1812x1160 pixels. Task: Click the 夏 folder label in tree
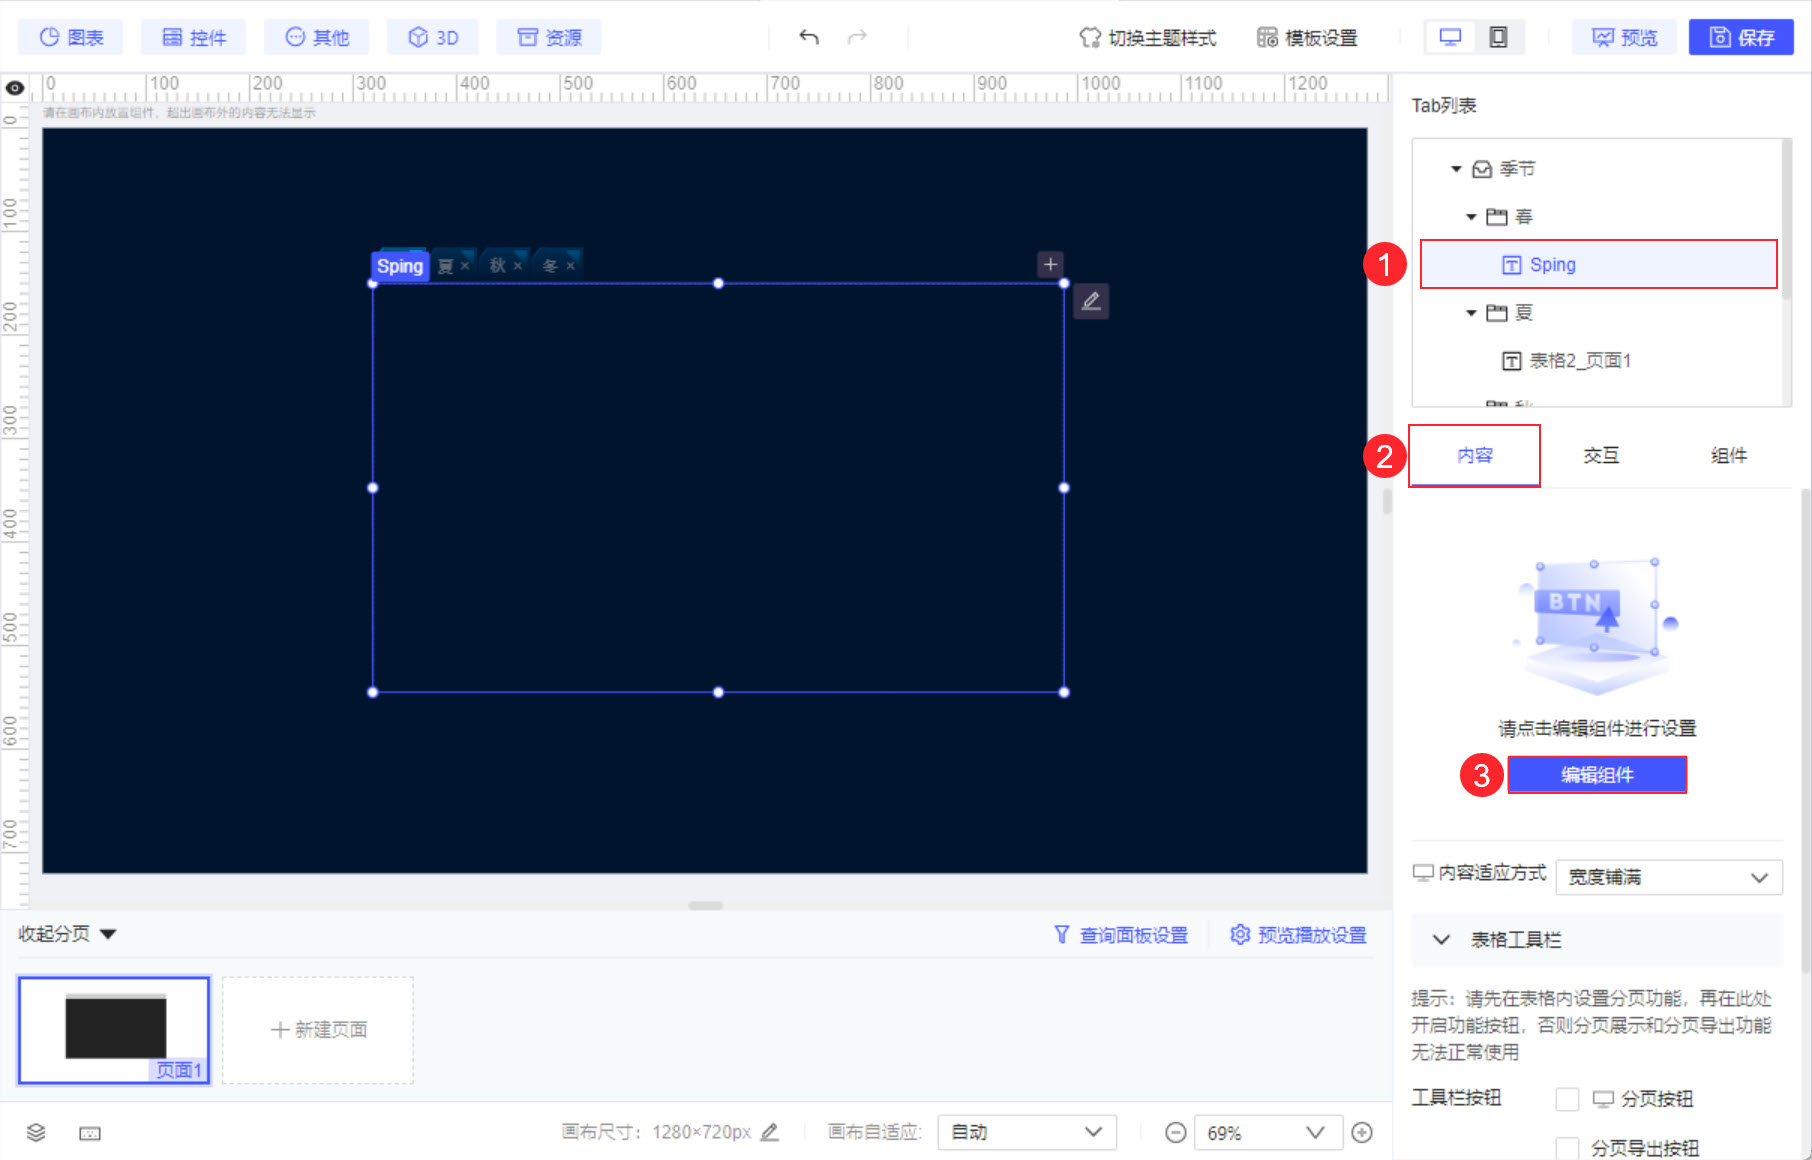[x=1524, y=313]
